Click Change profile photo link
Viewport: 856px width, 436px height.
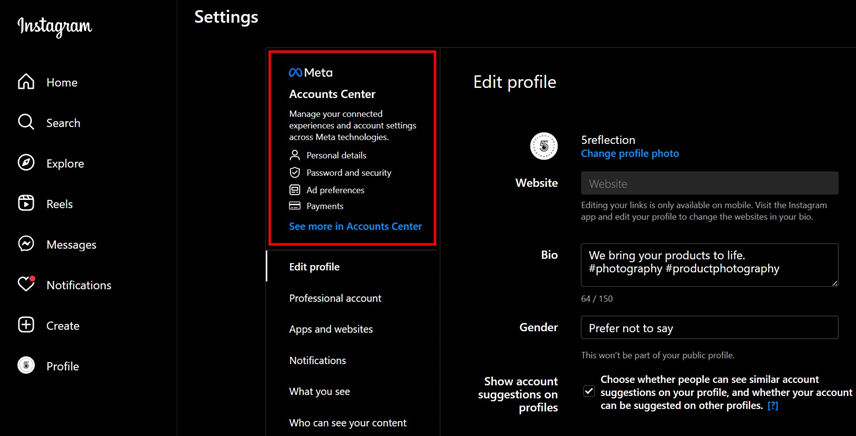630,153
